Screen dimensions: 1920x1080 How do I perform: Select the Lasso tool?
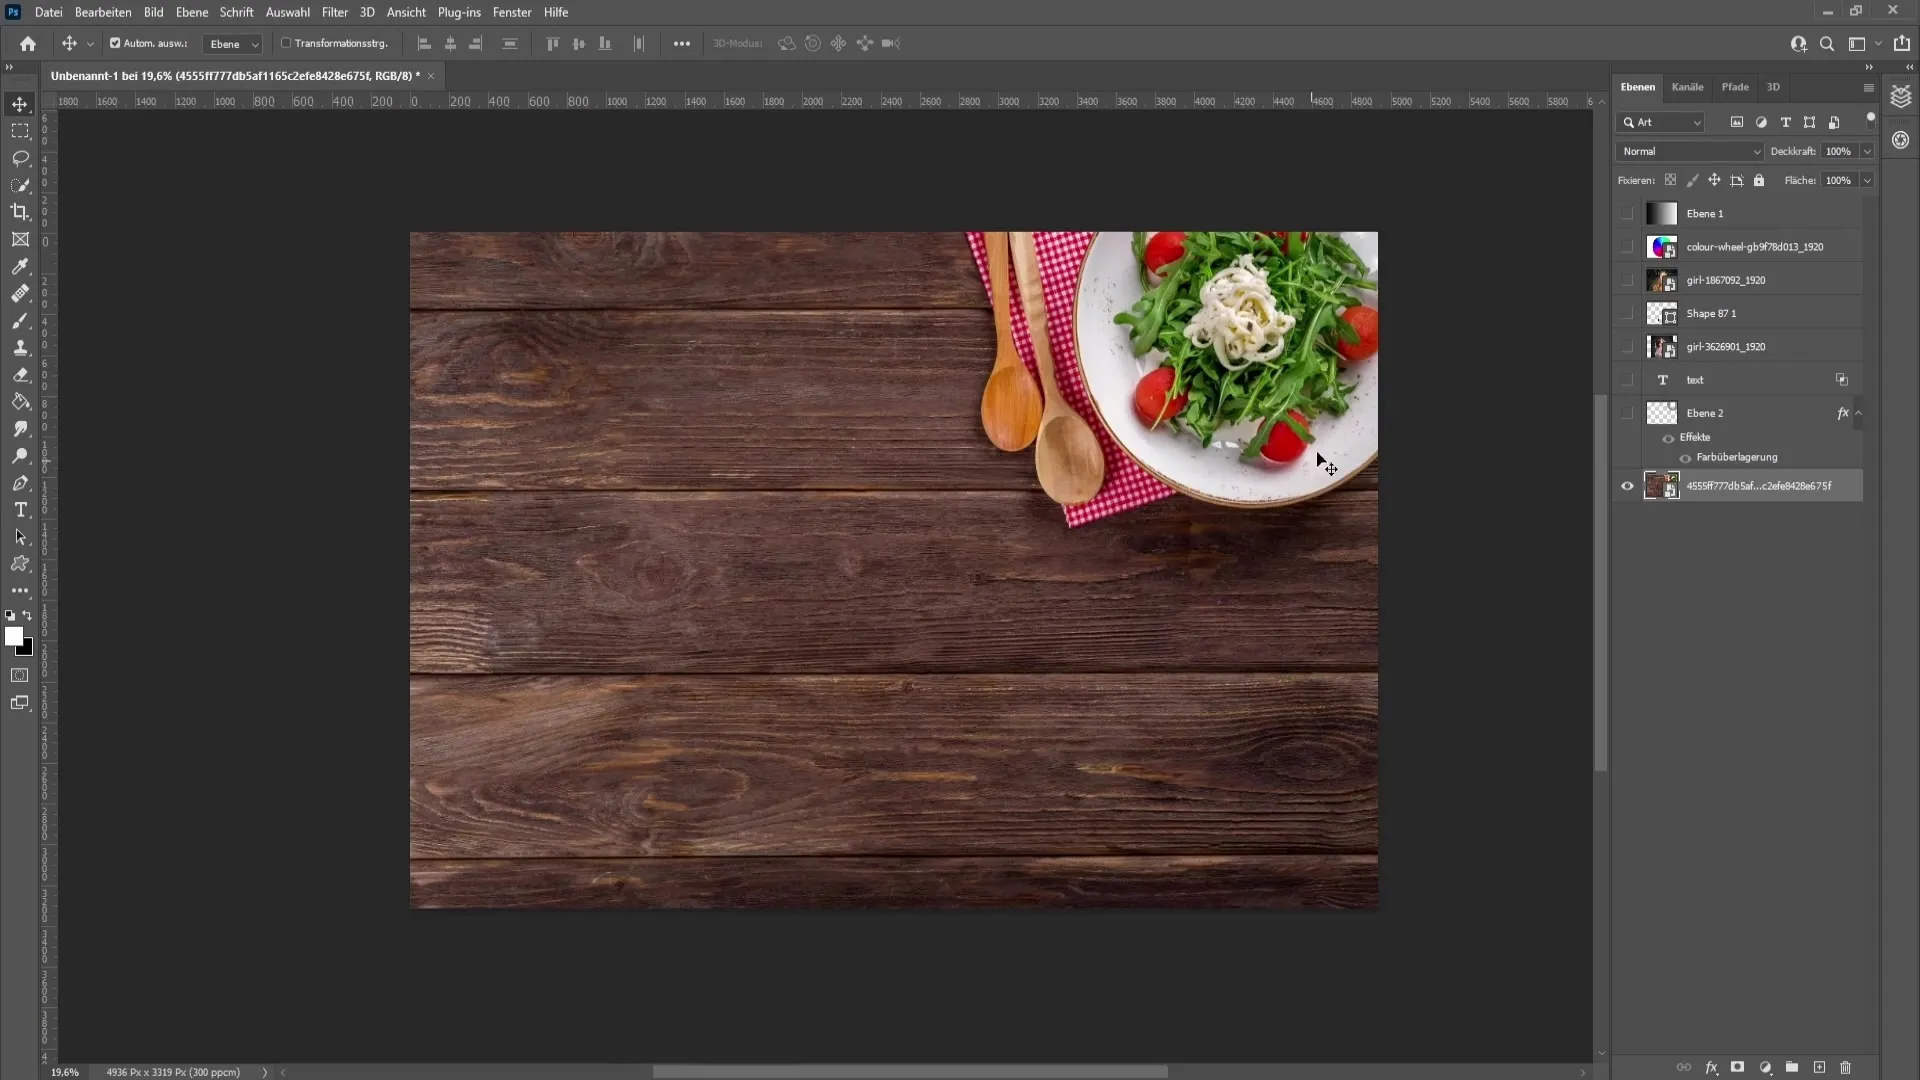coord(21,157)
